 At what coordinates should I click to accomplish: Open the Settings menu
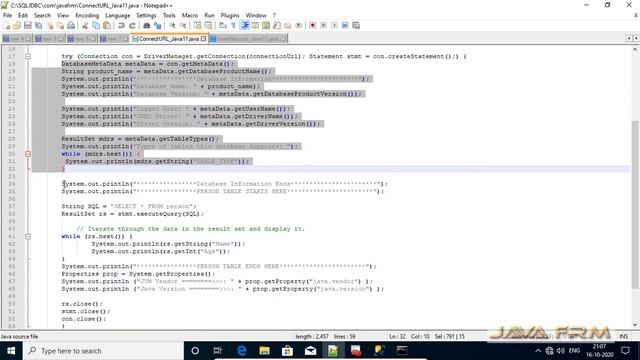coord(146,15)
